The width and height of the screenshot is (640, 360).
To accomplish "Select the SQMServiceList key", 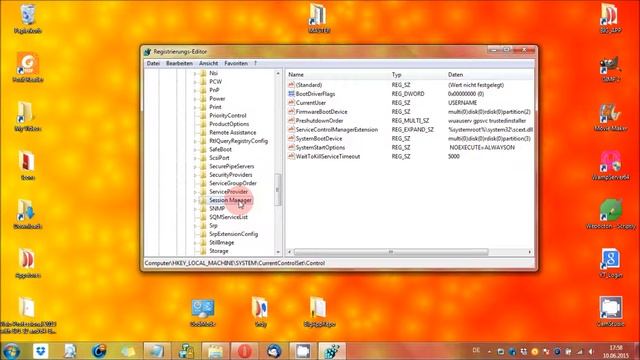I will coord(228,217).
